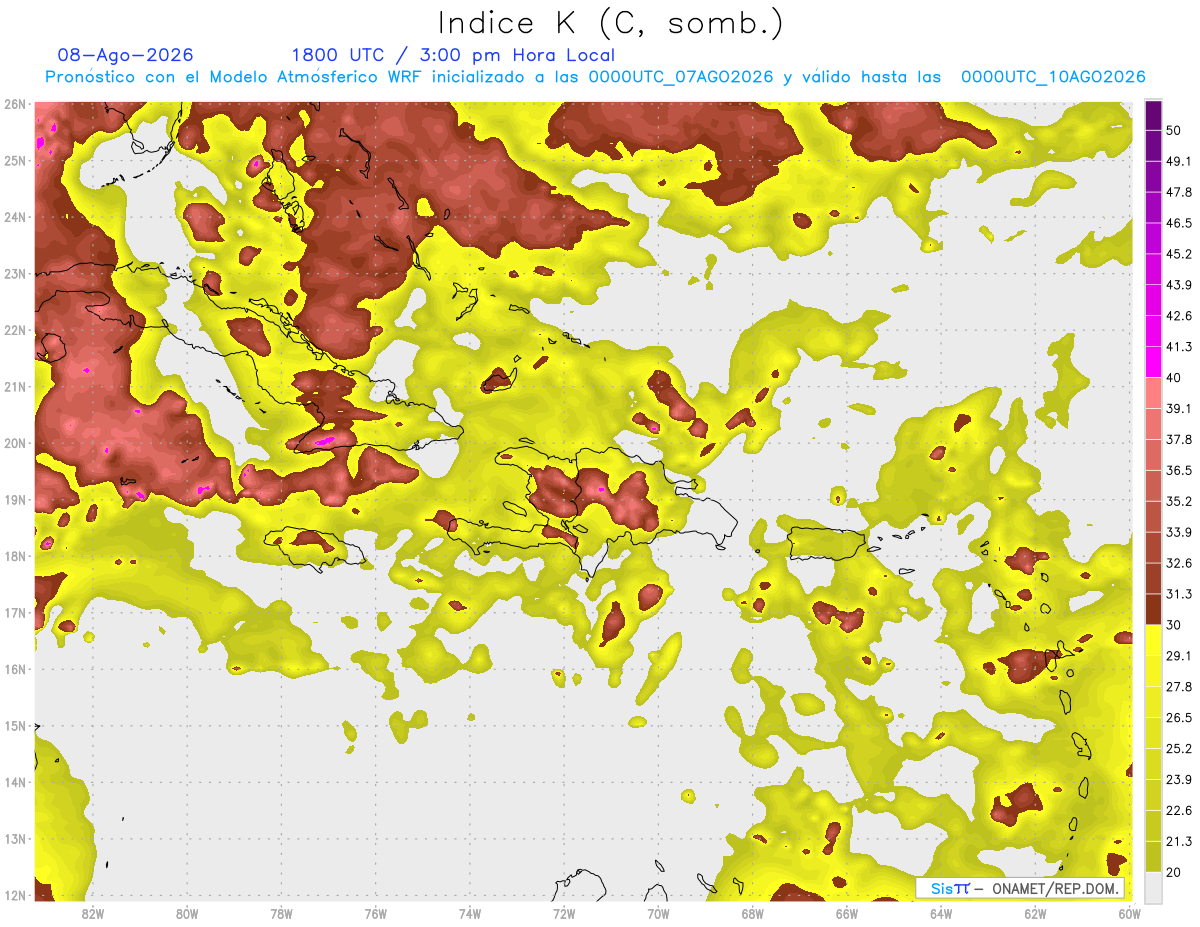Screen dimensions: 1200x927
Task: Click the '13N' latitude axis label
Action: point(14,839)
